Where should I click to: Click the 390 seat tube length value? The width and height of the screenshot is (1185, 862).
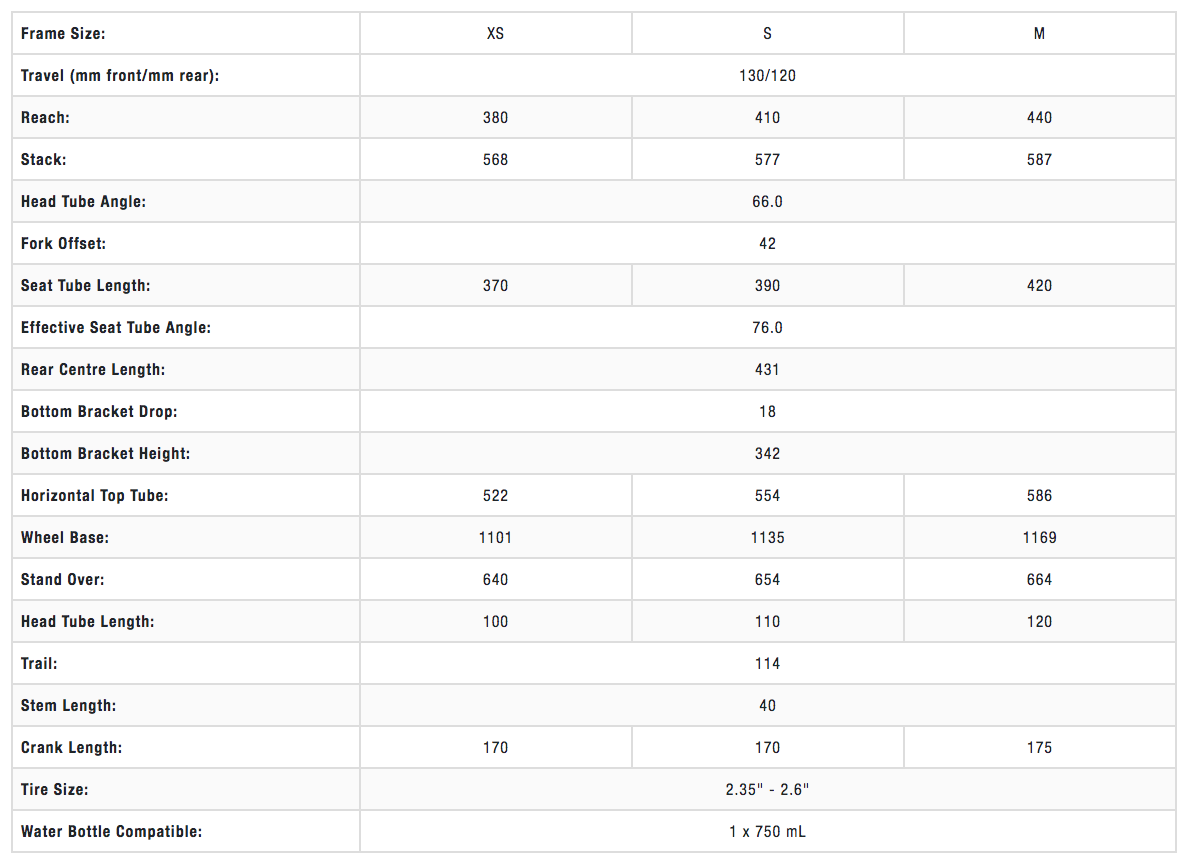[x=767, y=286]
